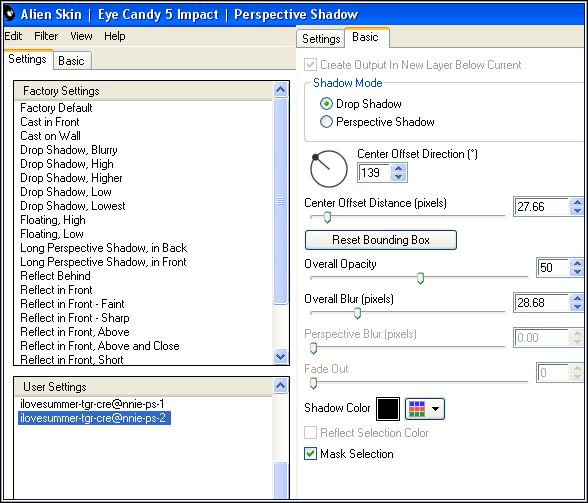The height and width of the screenshot is (503, 588).
Task: Toggle the Reflect Selection Color checkbox
Action: coord(310,432)
